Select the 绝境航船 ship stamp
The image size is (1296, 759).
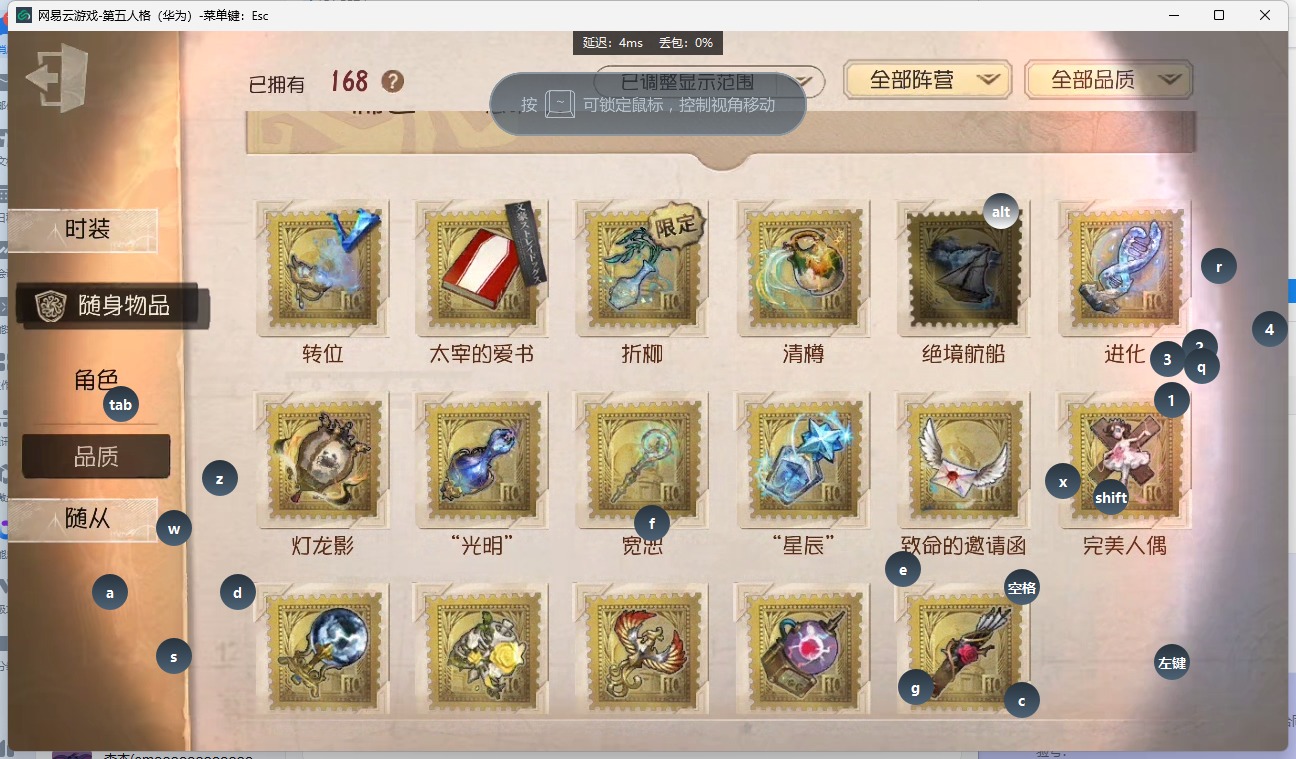(964, 267)
